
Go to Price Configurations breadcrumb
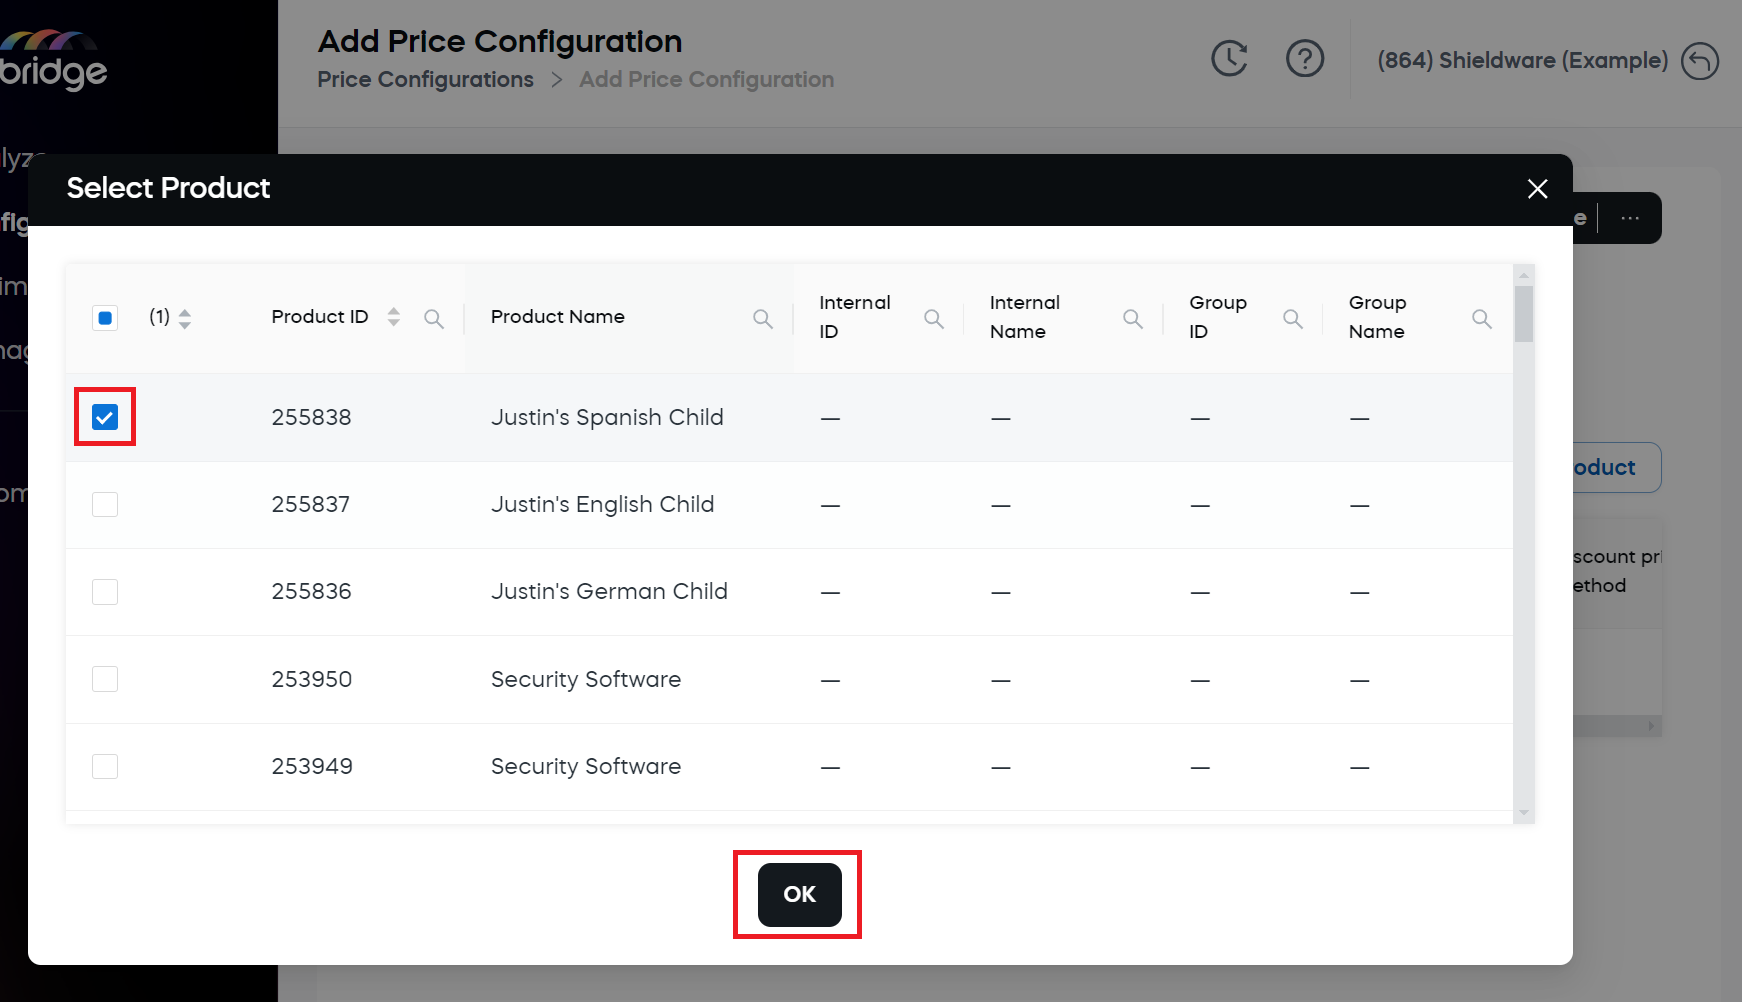425,80
